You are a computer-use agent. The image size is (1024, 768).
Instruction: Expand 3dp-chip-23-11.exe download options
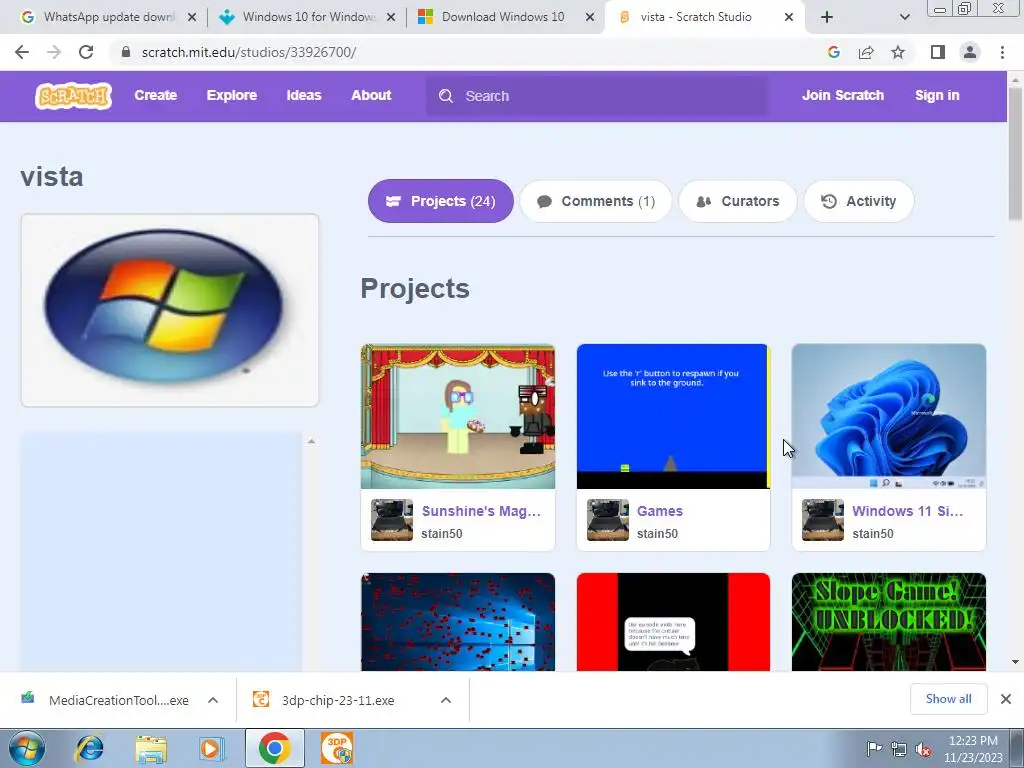[446, 700]
